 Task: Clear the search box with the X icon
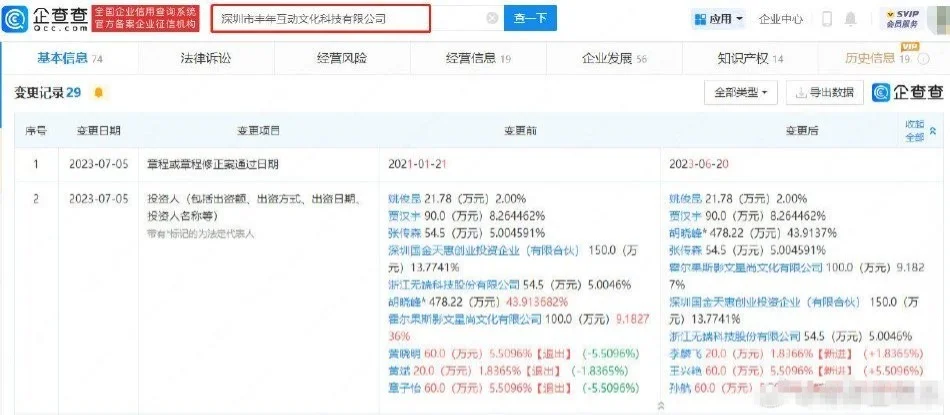[493, 19]
